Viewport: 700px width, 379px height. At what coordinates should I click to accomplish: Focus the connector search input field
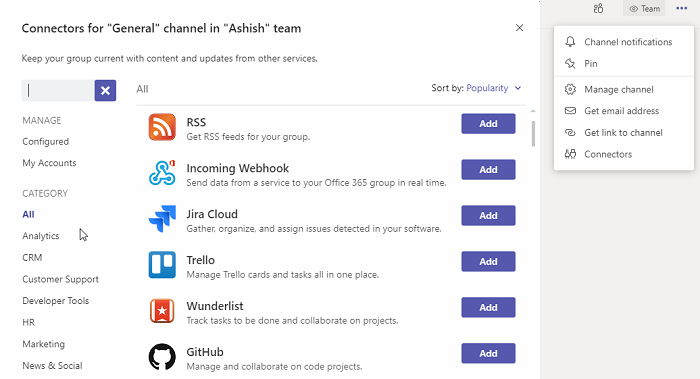pos(58,91)
